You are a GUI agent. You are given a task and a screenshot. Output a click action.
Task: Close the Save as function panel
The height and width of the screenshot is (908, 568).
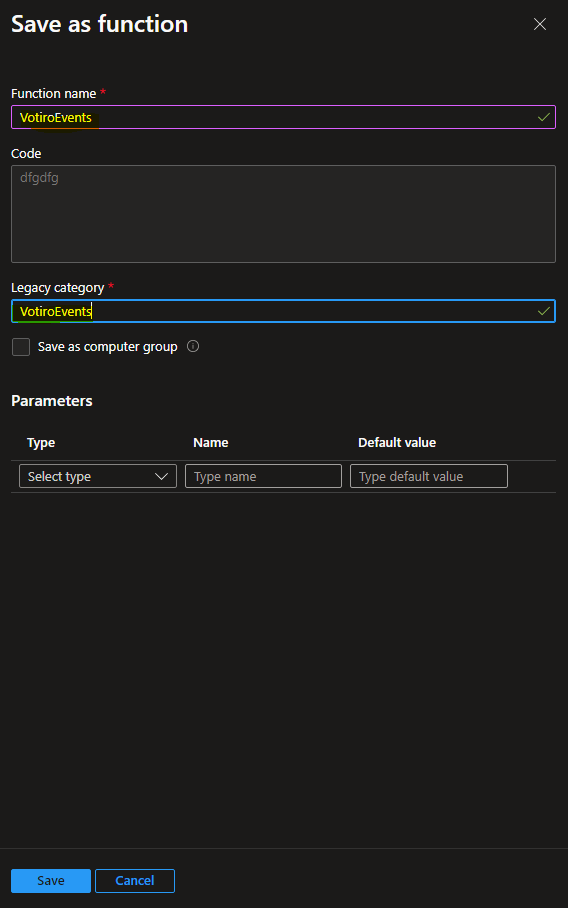pos(540,24)
